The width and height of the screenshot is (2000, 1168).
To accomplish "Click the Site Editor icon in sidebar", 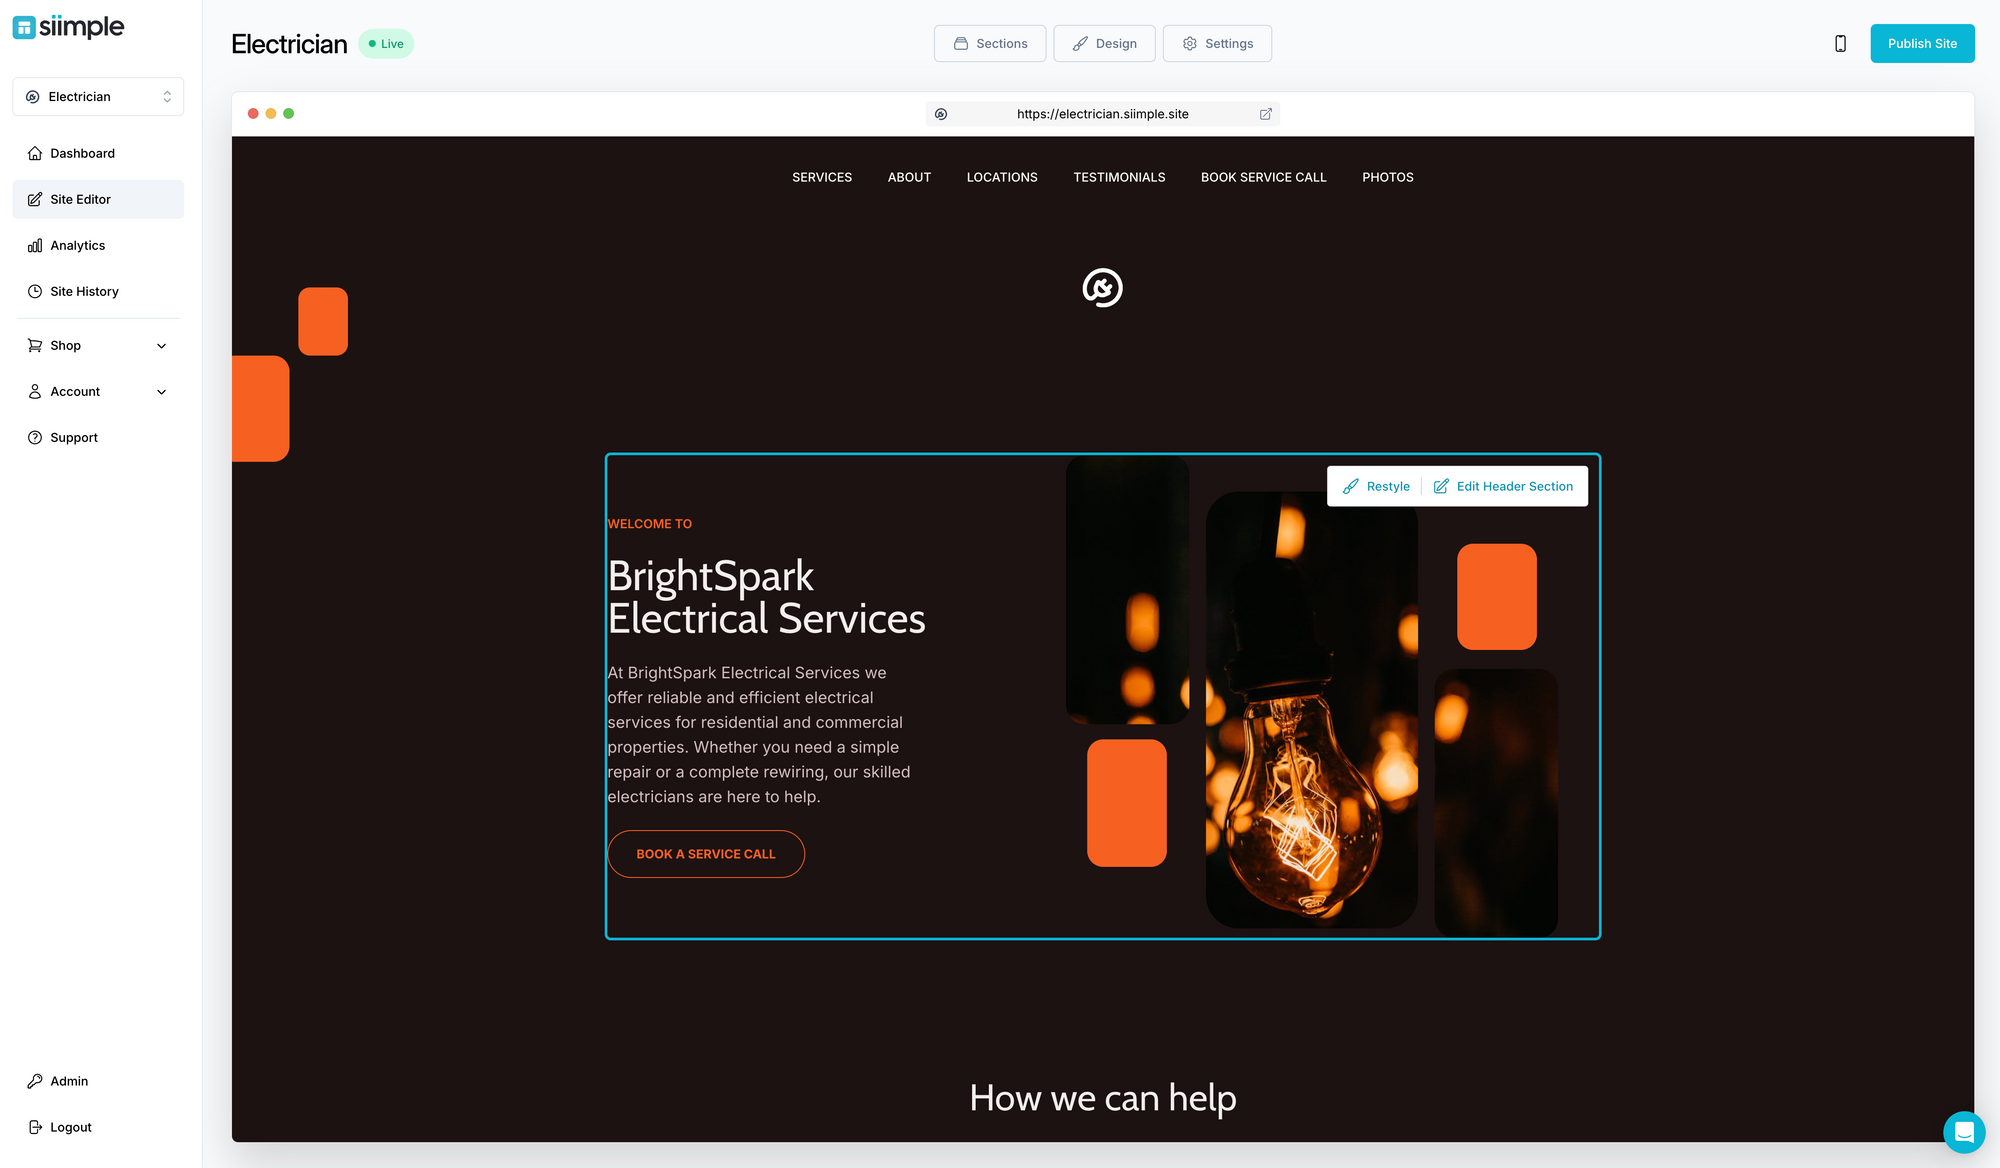I will [35, 199].
